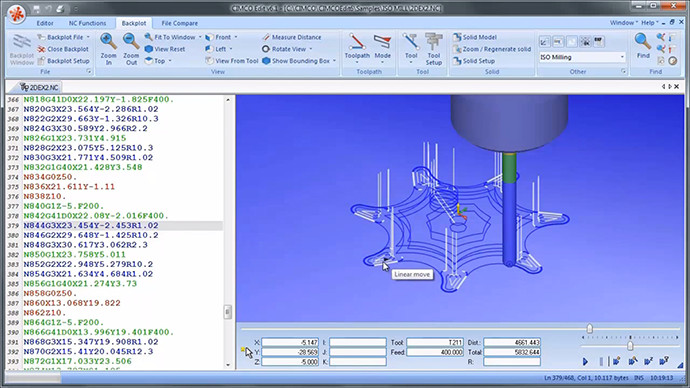Start simulation with the play button
This screenshot has height=388, width=690.
pos(585,362)
